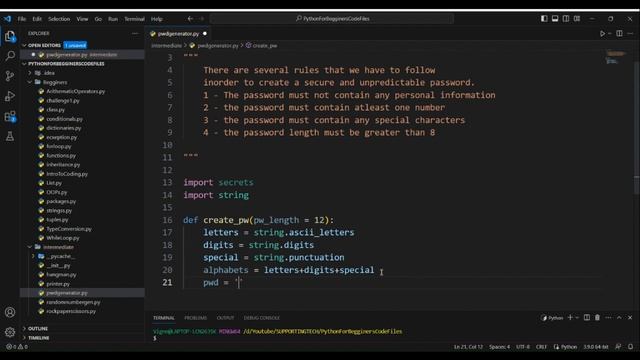
Task: Change end of line sequence CRLF
Action: 541,347
